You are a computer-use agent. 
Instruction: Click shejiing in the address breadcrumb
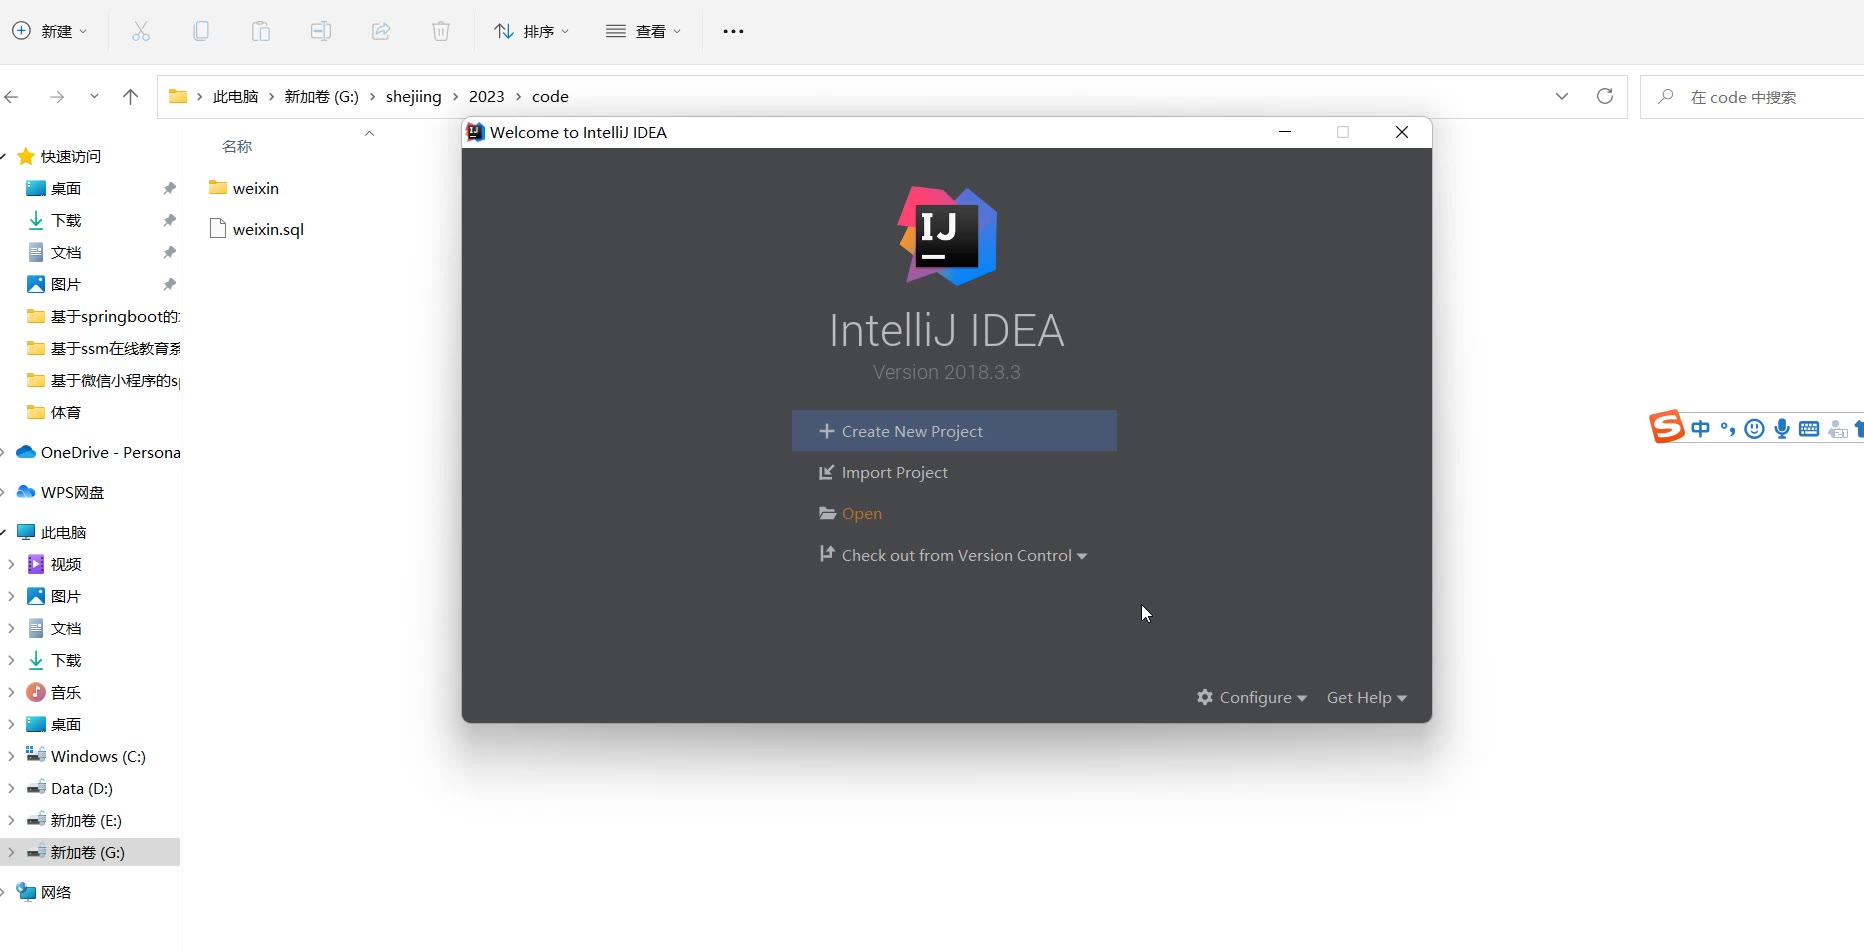pyautogui.click(x=413, y=97)
